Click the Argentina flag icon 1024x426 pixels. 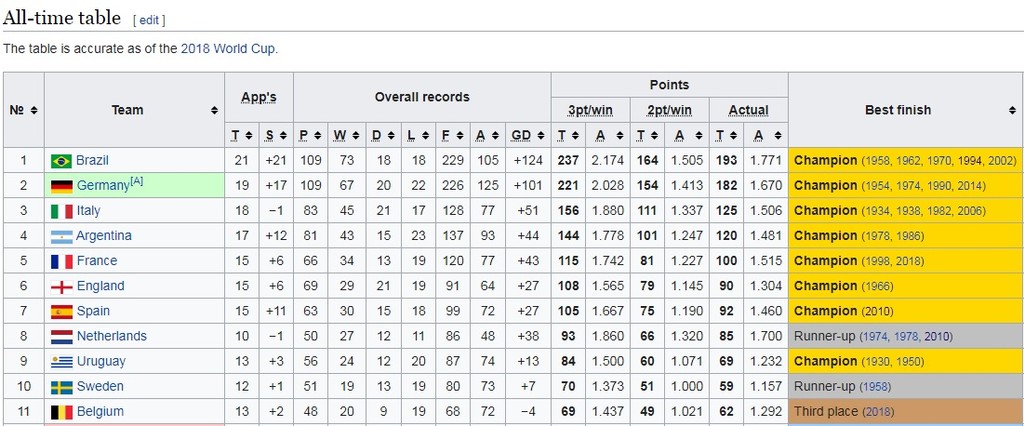61,236
